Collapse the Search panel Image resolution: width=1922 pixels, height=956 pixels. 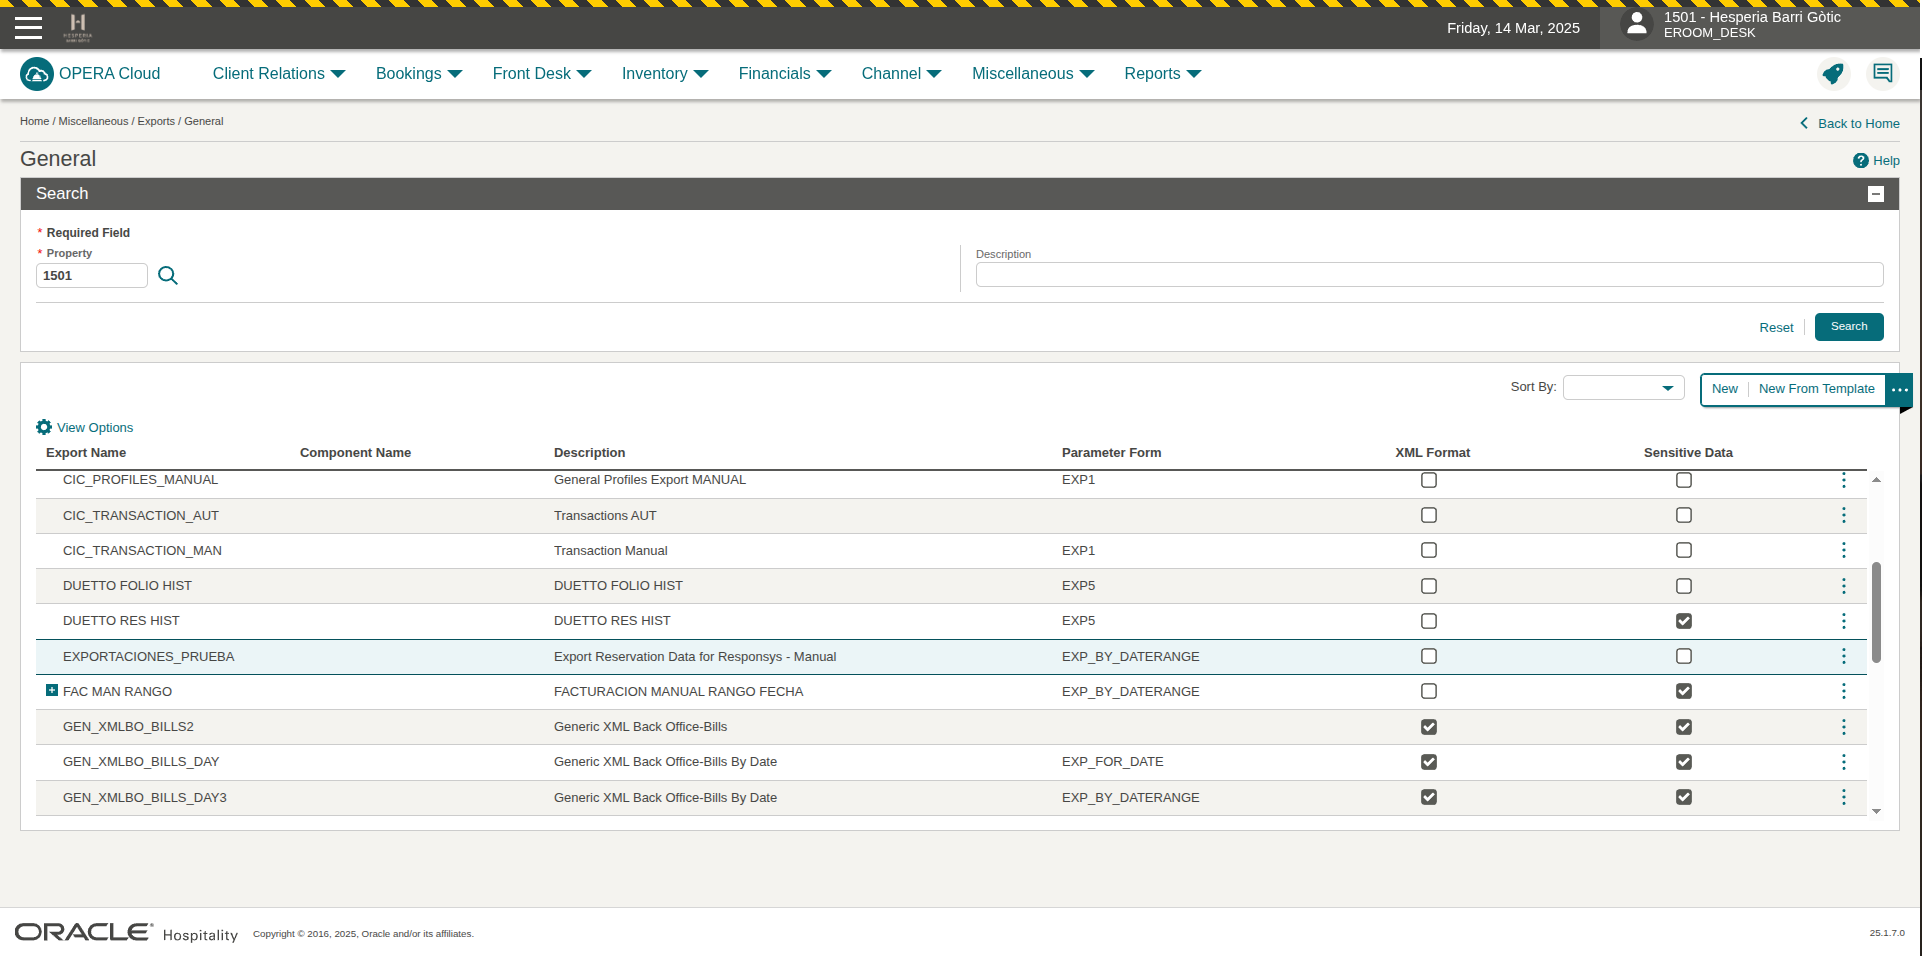pos(1875,194)
